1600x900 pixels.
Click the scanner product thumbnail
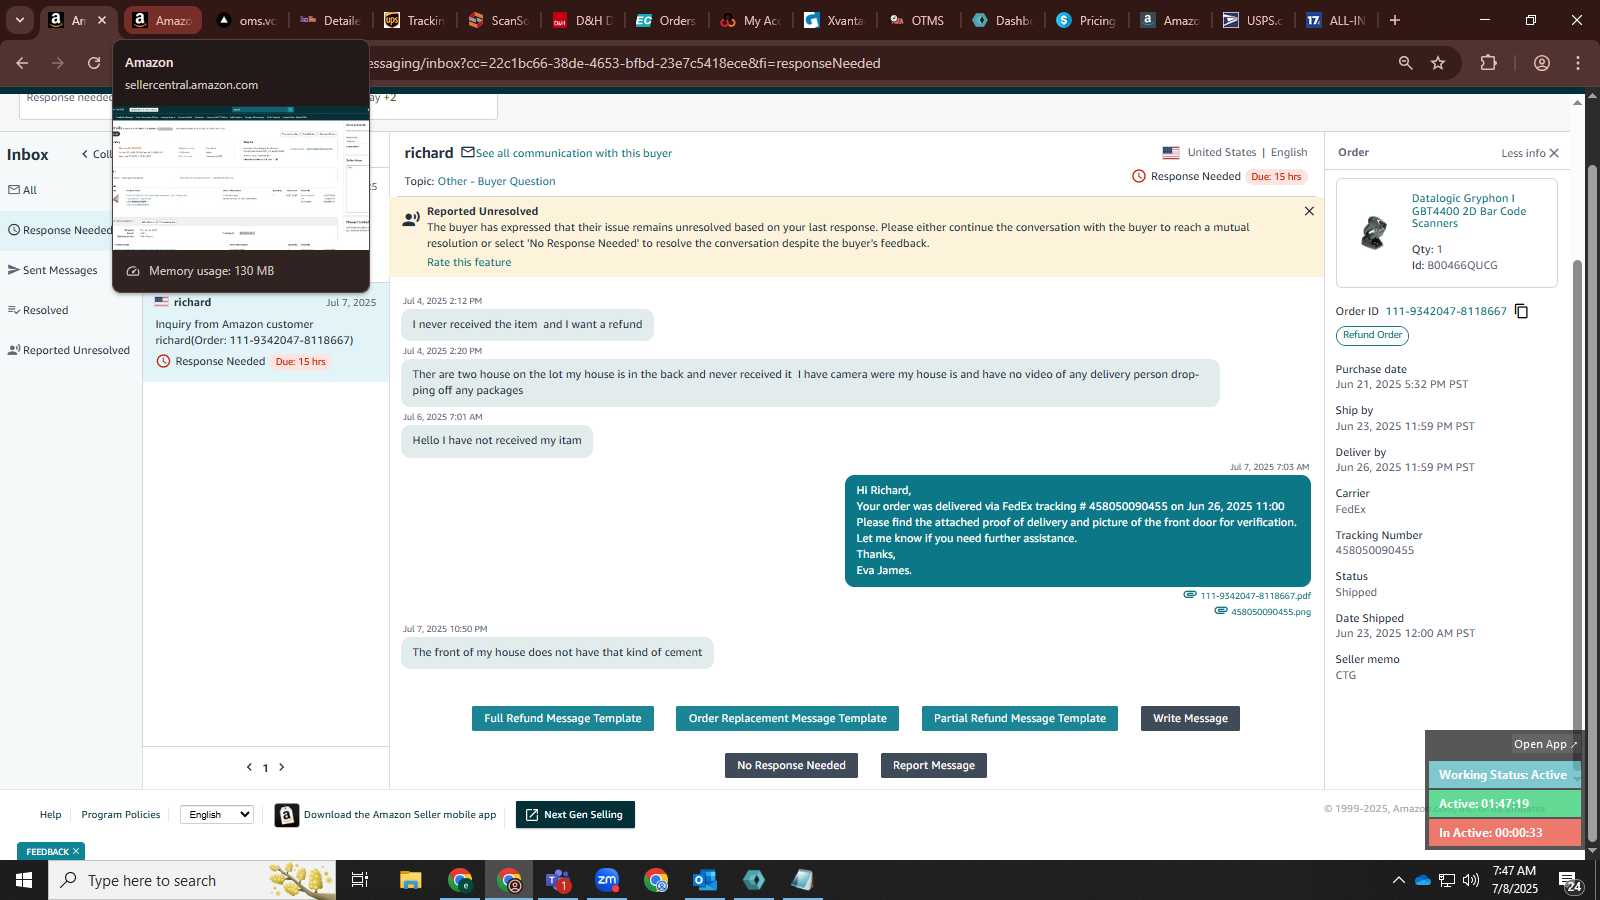pos(1374,232)
